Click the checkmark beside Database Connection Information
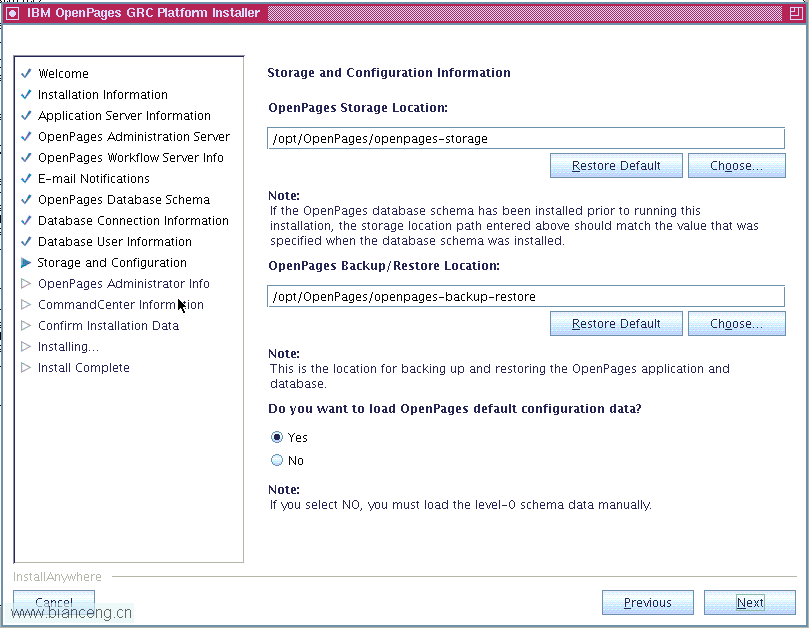 pyautogui.click(x=26, y=220)
